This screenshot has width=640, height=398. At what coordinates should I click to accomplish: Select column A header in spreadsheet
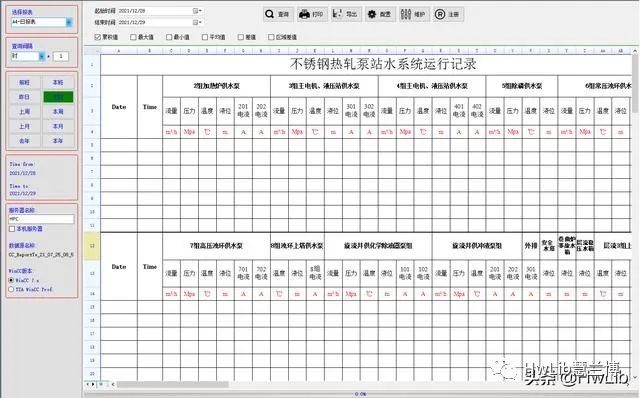[x=119, y=51]
